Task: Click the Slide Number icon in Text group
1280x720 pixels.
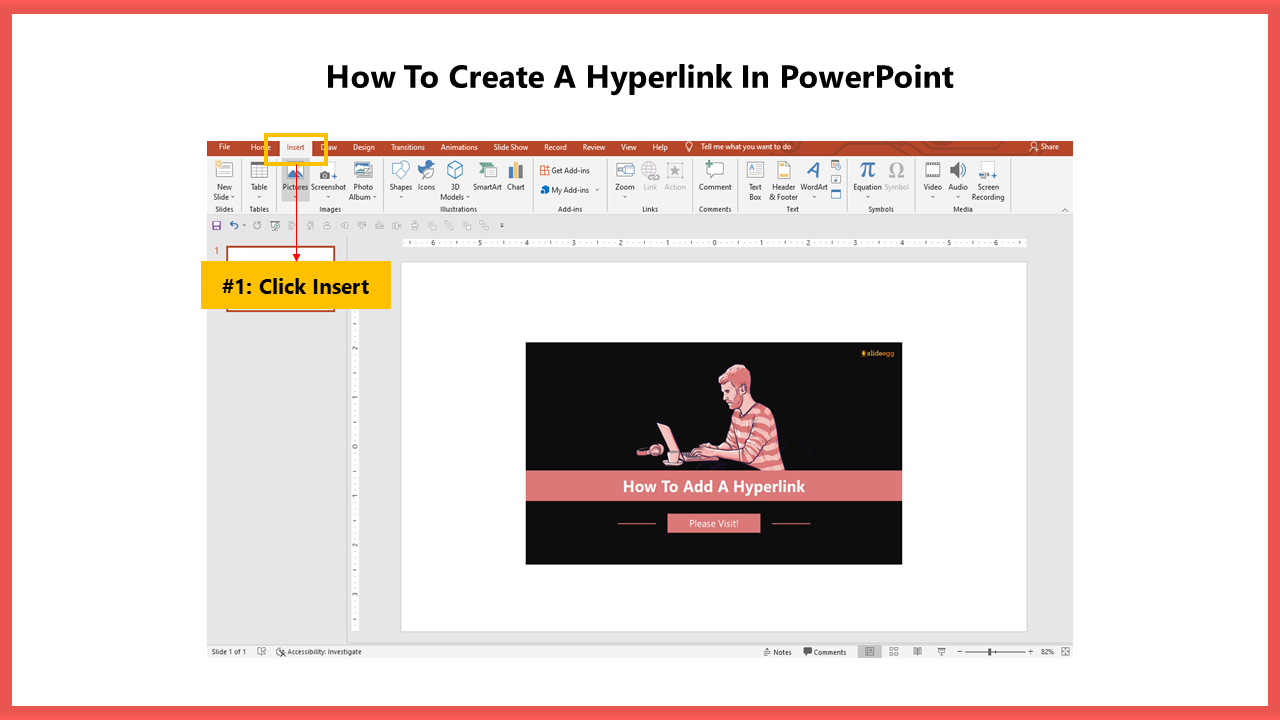Action: 836,180
